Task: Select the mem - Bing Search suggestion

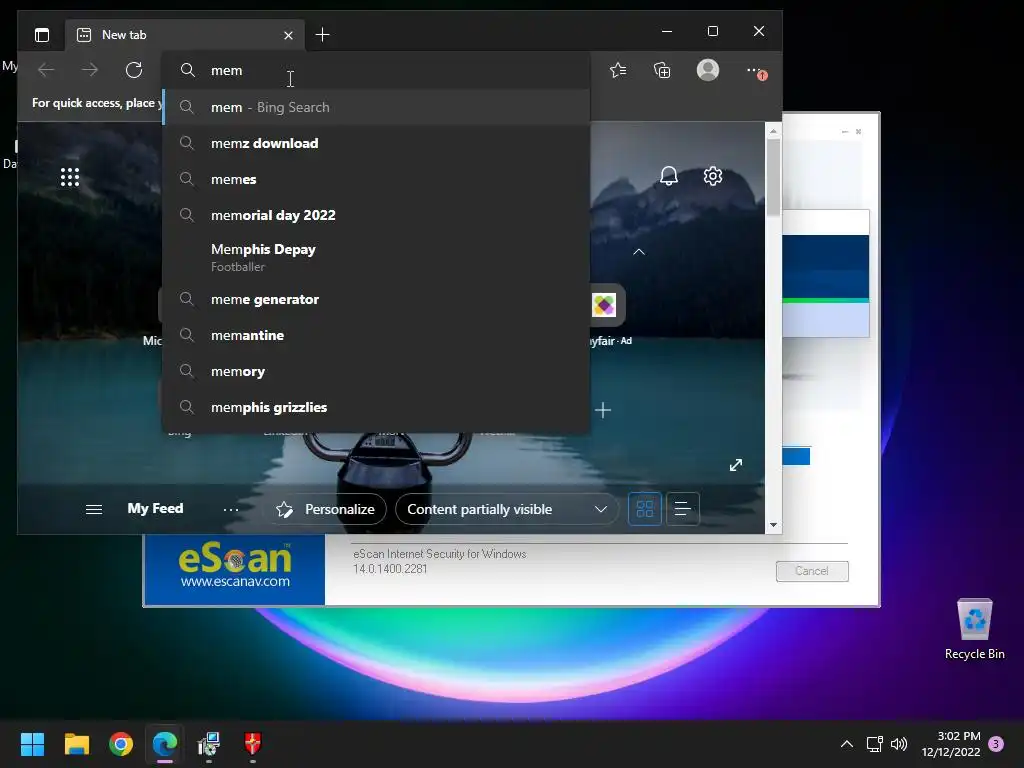Action: (x=376, y=107)
